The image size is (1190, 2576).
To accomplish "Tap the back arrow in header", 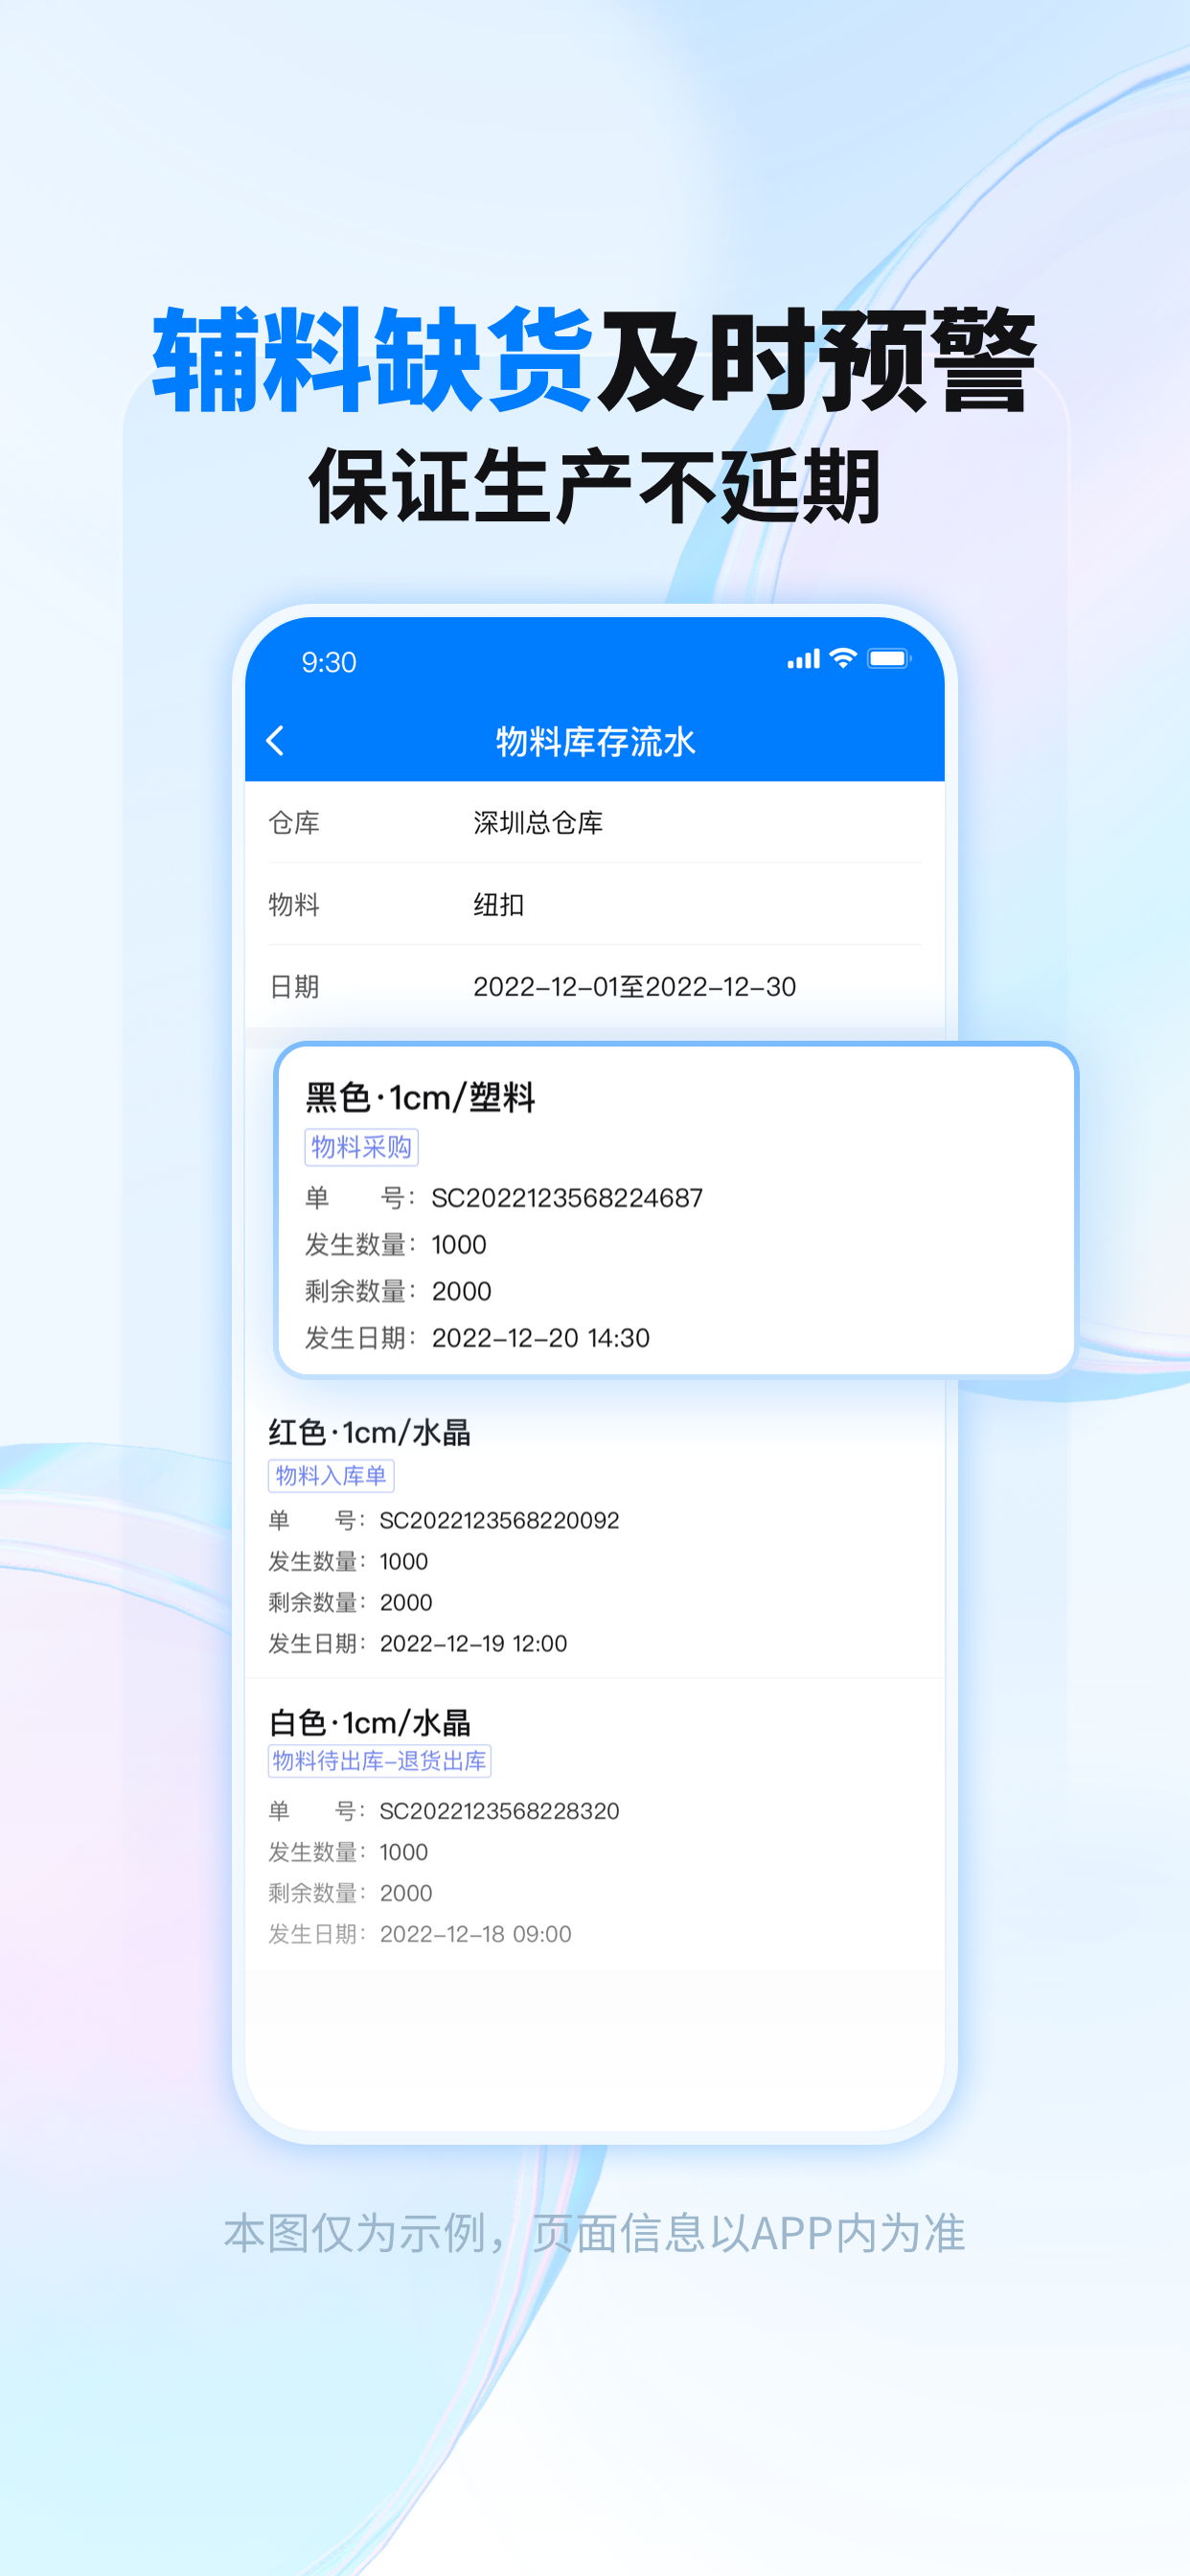I will [x=275, y=741].
